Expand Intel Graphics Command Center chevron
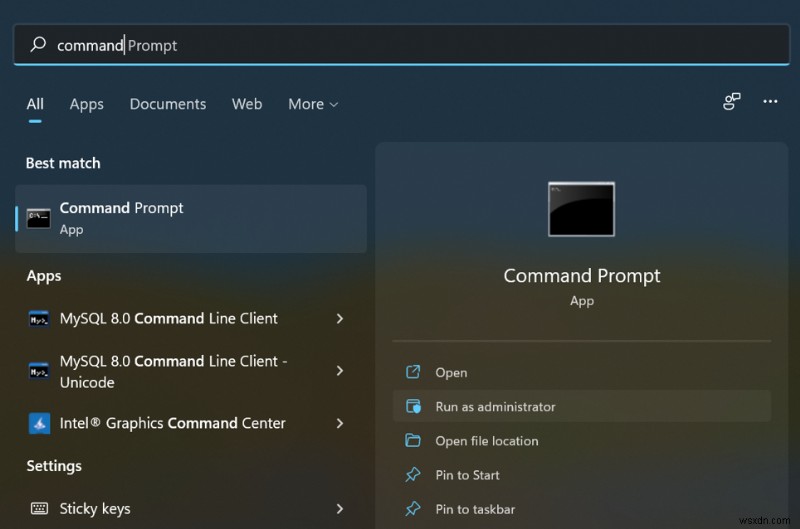The image size is (800, 529). tap(340, 423)
